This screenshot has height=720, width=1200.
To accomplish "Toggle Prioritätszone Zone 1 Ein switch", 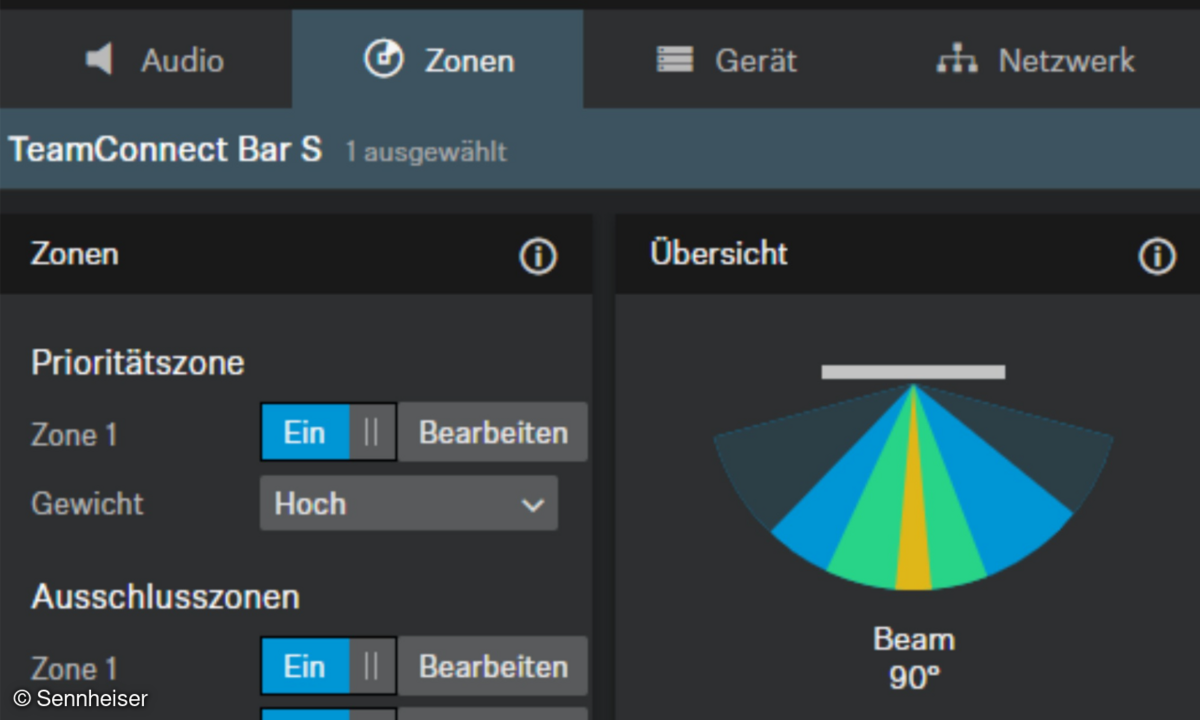I will point(329,432).
